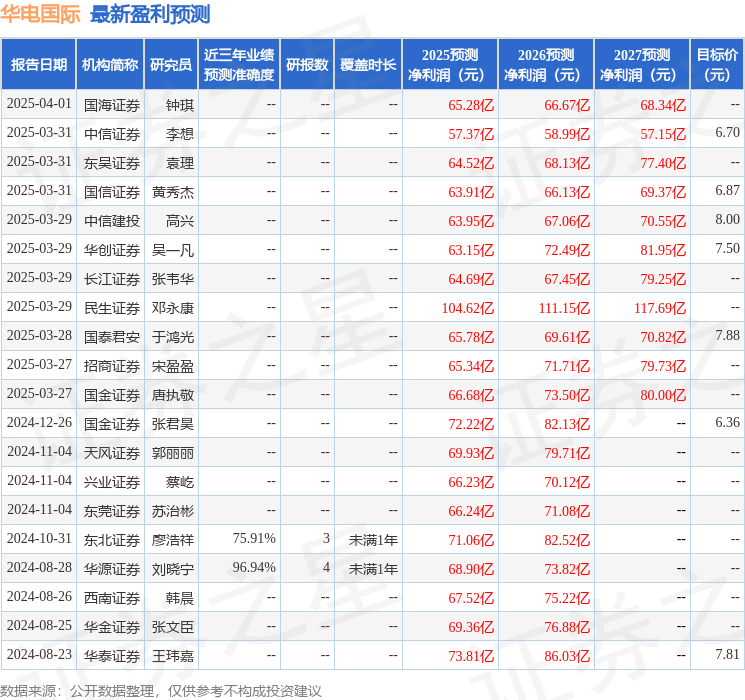Viewport: 745px width, 700px height.
Task: Click the 研究员 column header
Action: pos(171,65)
